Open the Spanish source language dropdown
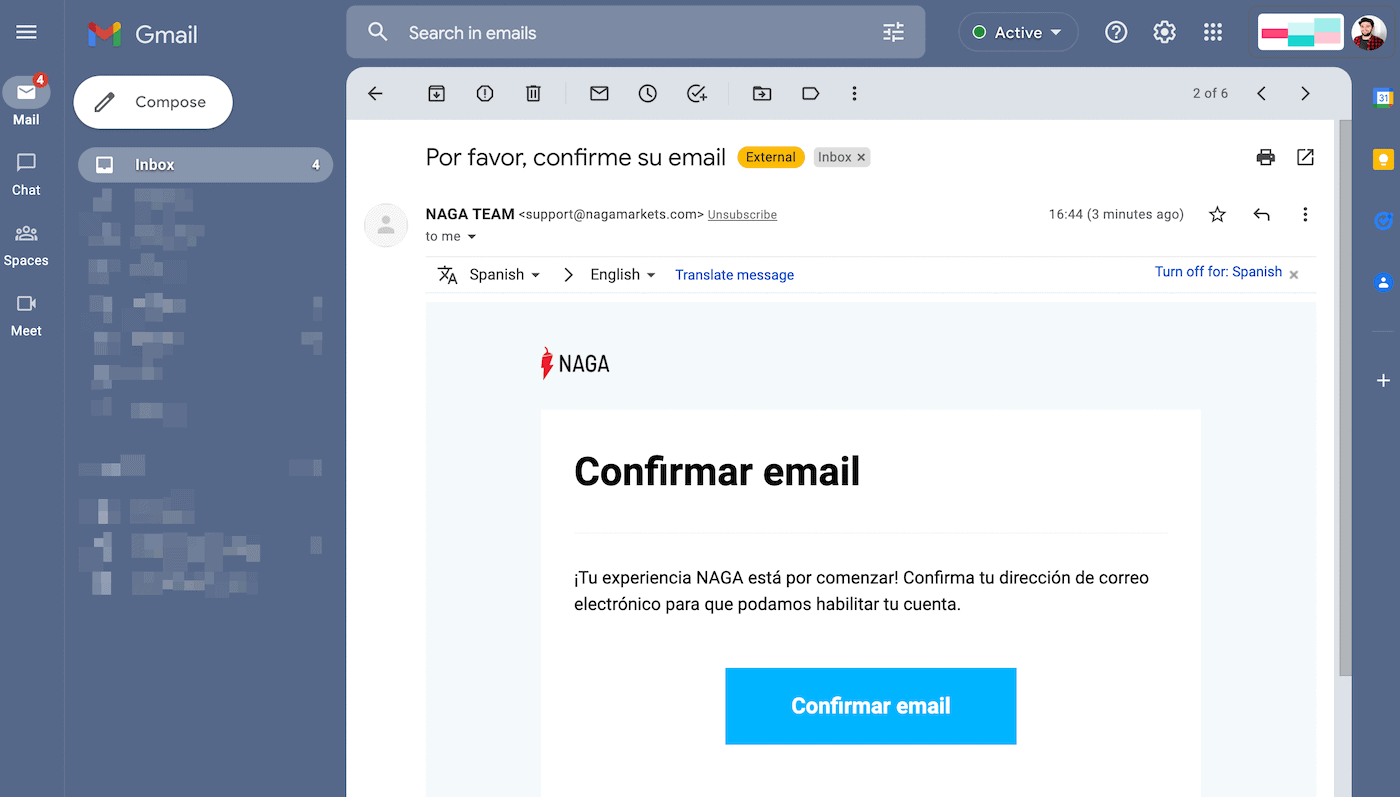The width and height of the screenshot is (1400, 797). pyautogui.click(x=505, y=275)
